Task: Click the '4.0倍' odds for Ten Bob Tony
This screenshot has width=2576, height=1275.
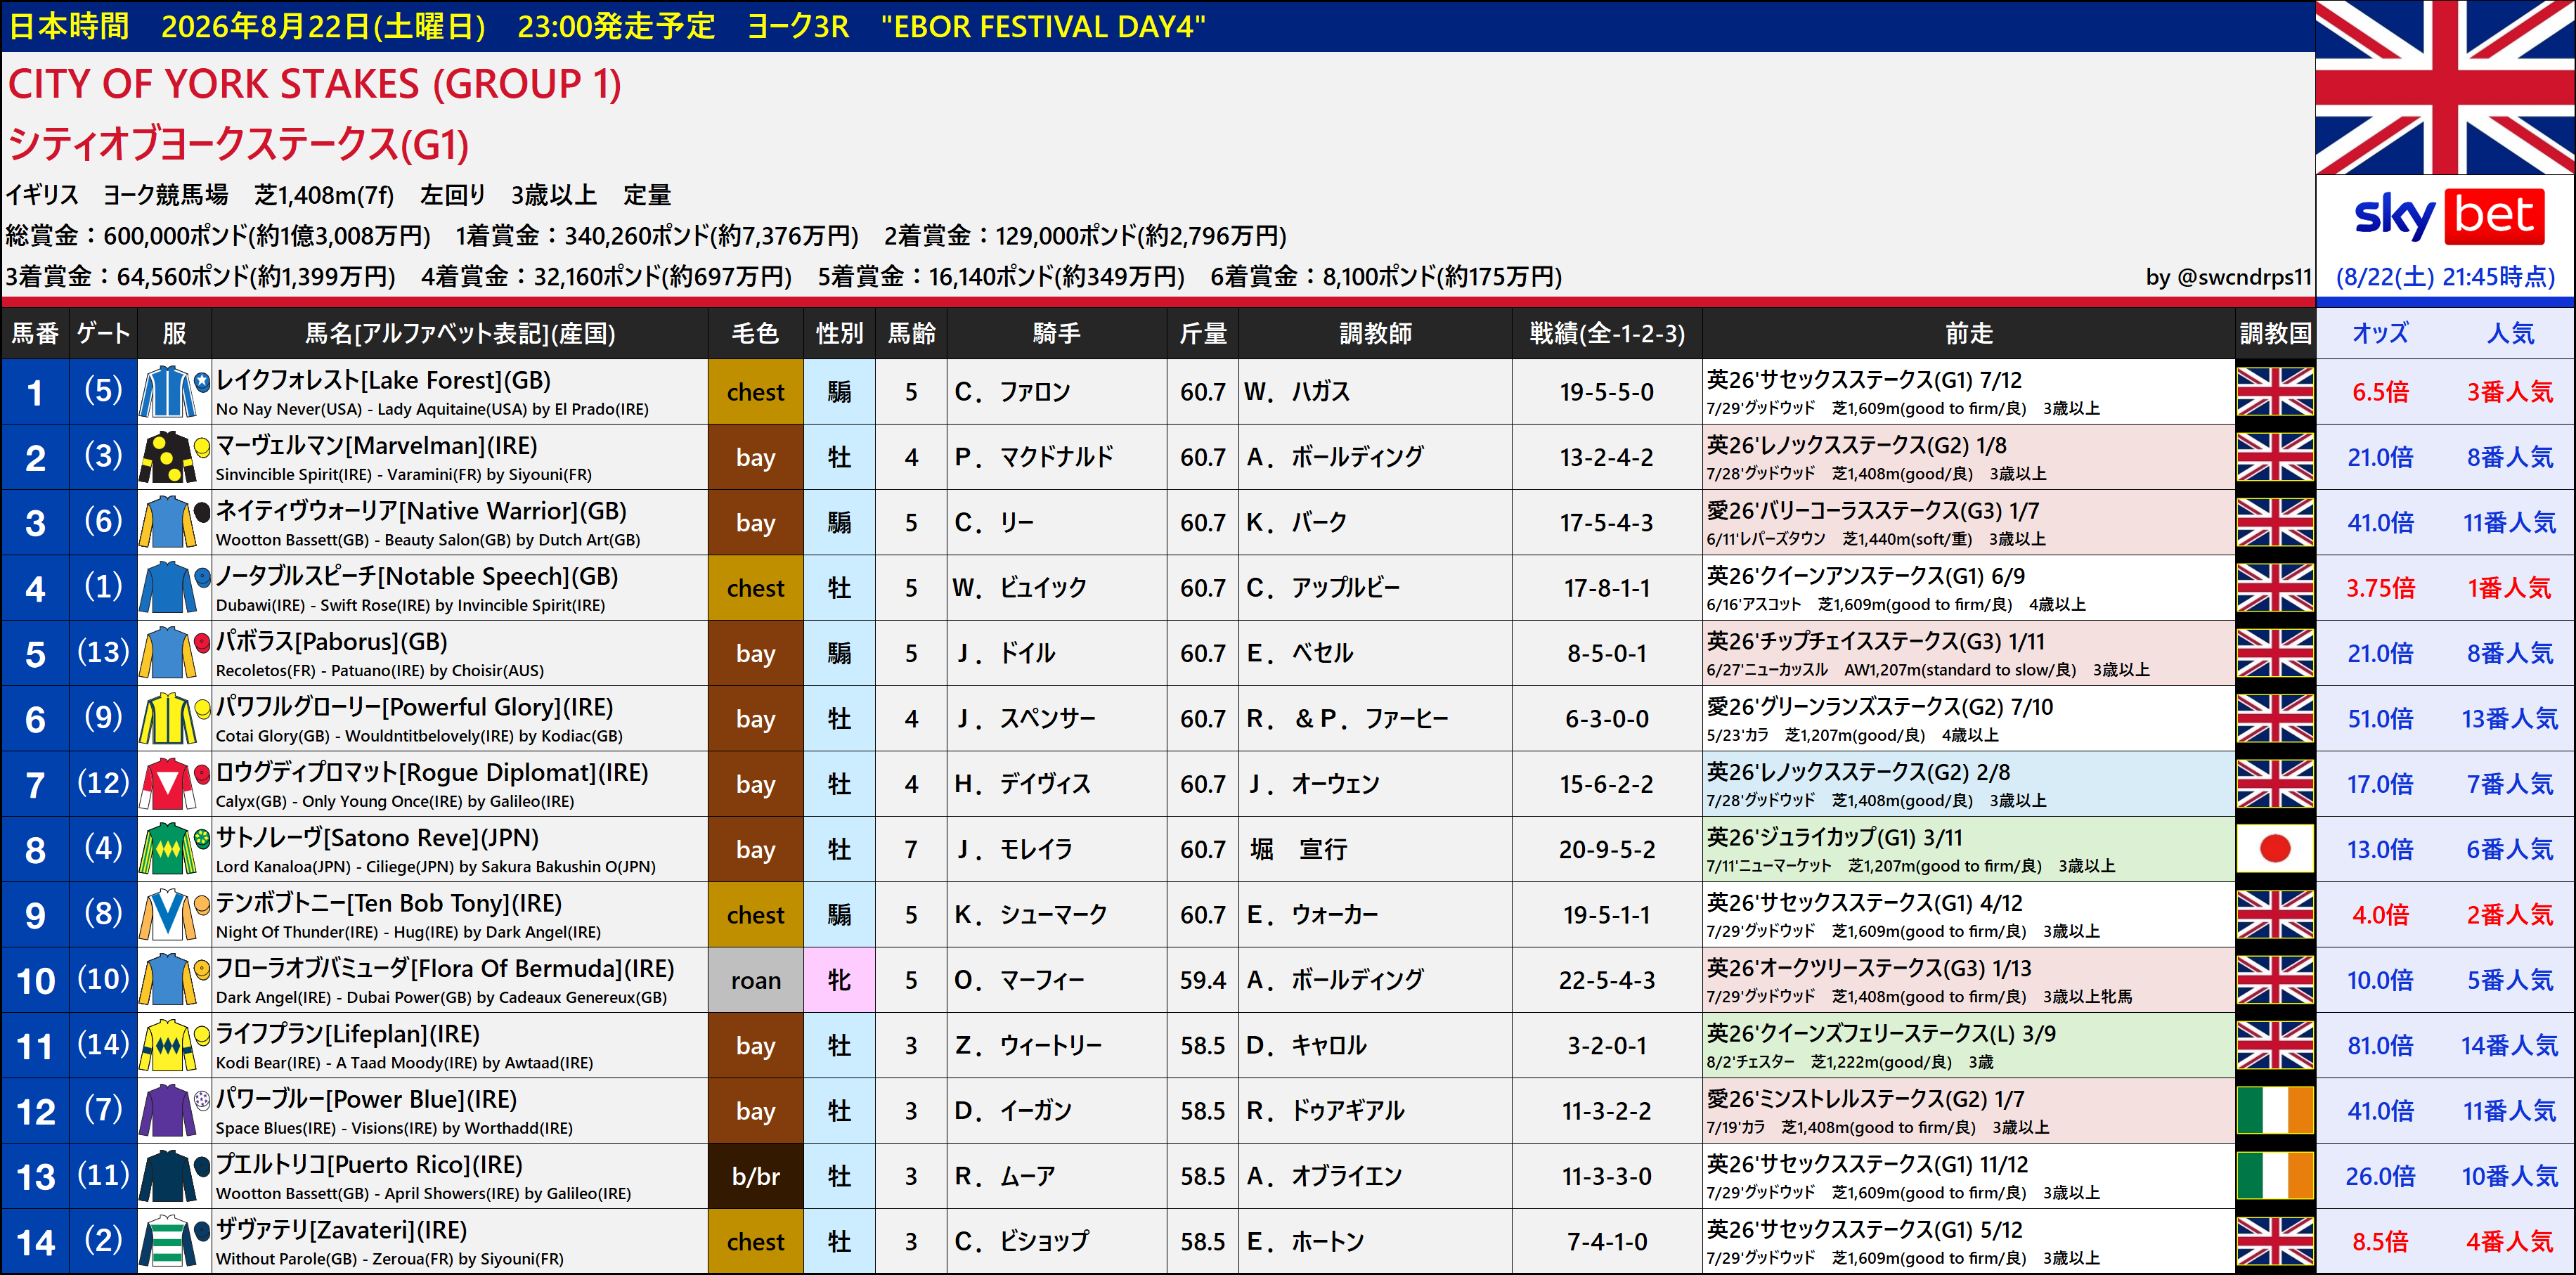Action: 2380,914
